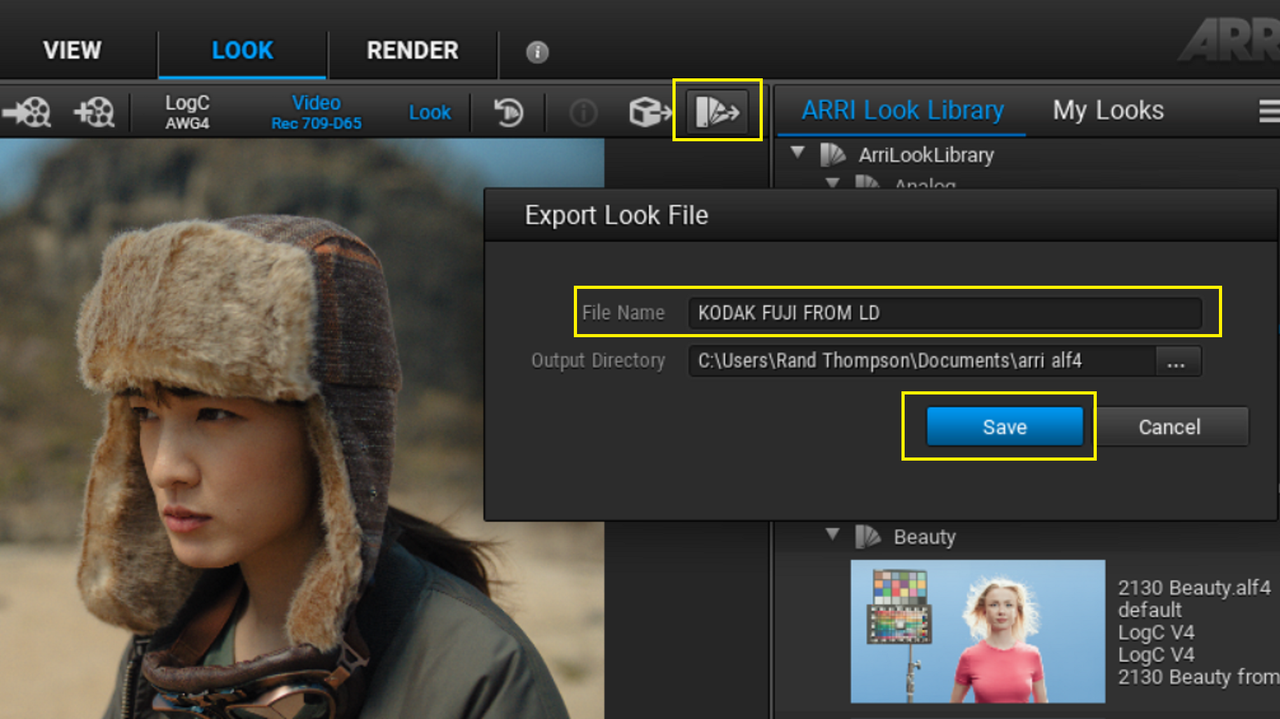The image size is (1280, 719).
Task: Save the look file
Action: click(x=1004, y=426)
